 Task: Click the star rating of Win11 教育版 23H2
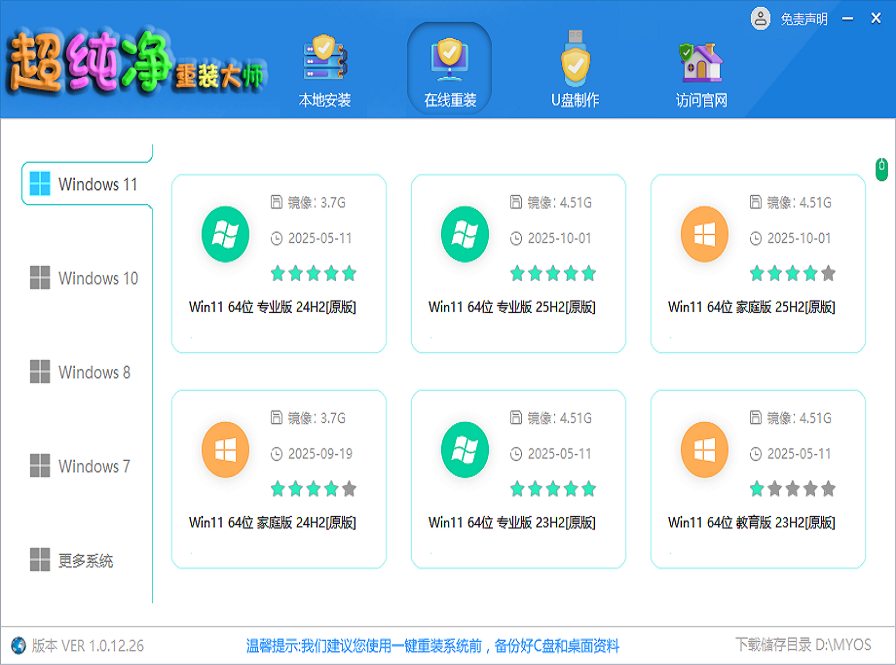[x=792, y=489]
